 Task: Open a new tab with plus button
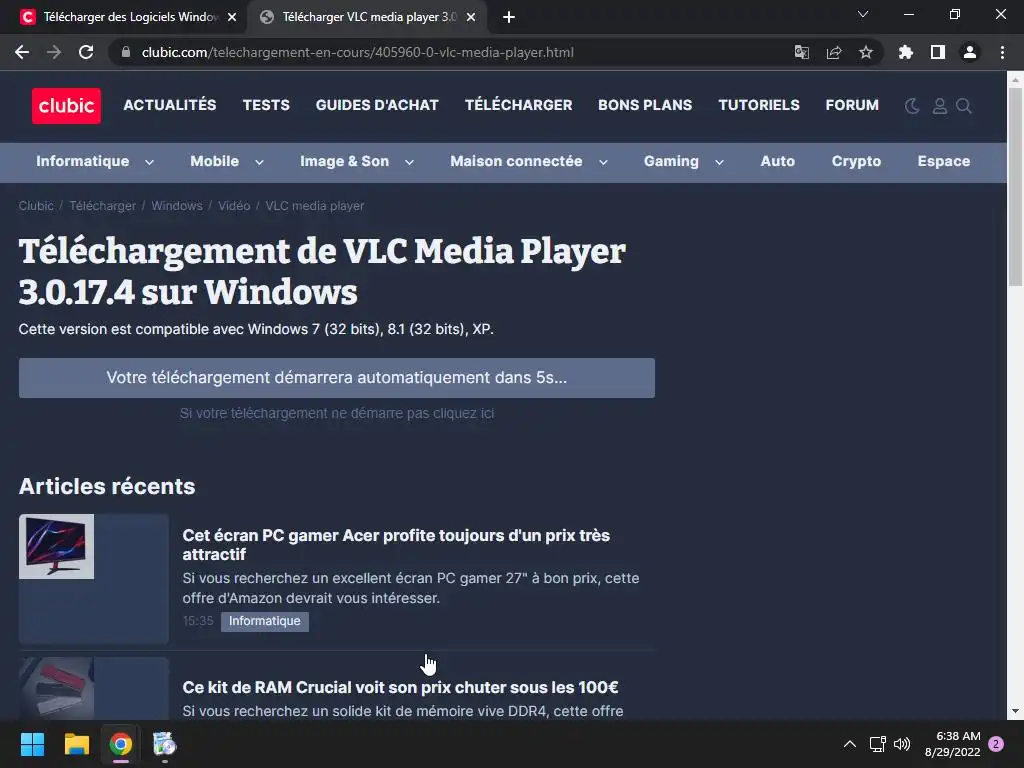pos(509,17)
